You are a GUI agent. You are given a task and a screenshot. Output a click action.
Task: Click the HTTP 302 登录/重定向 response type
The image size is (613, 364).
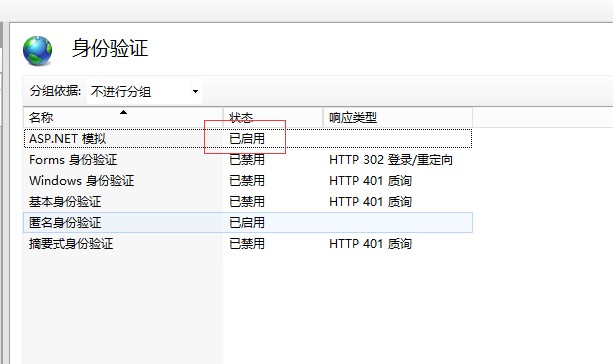coord(391,160)
